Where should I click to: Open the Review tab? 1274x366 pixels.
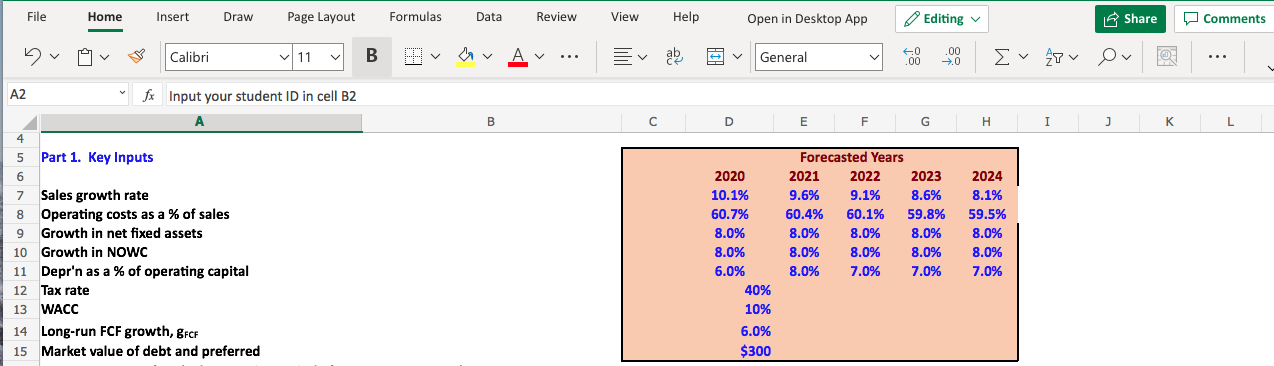556,17
